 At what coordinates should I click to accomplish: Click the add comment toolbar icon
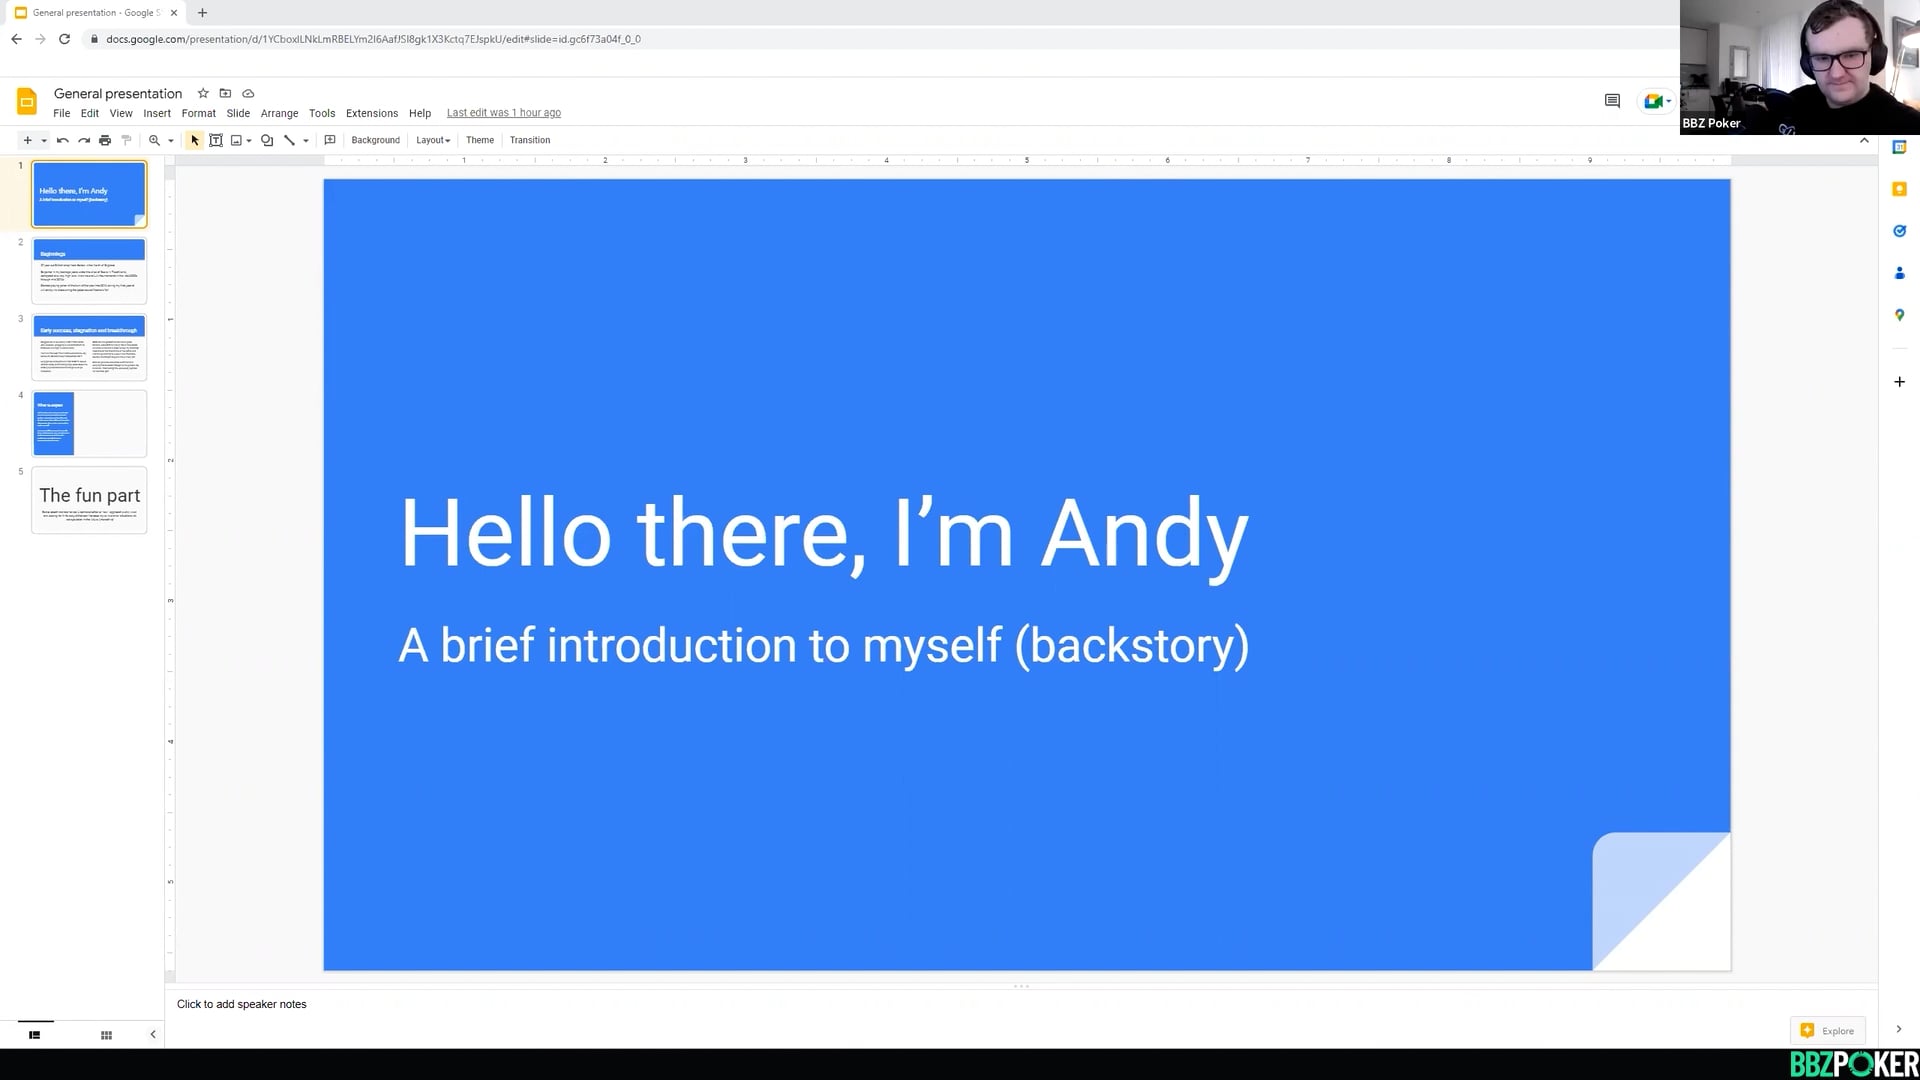pyautogui.click(x=330, y=140)
